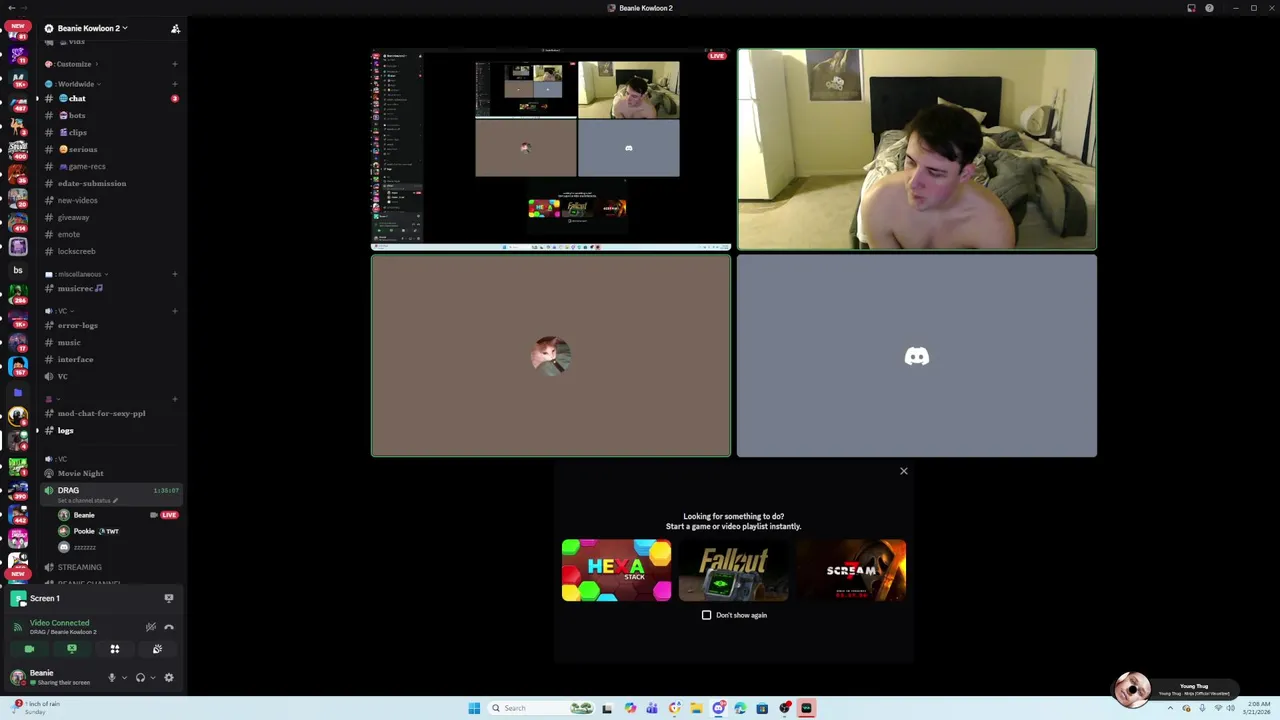Open the mod-chat-for-sexy-ppl channel

point(110,413)
